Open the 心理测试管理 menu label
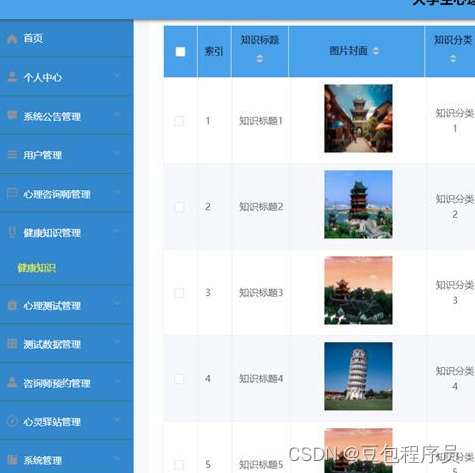This screenshot has height=473, width=475. tap(52, 306)
